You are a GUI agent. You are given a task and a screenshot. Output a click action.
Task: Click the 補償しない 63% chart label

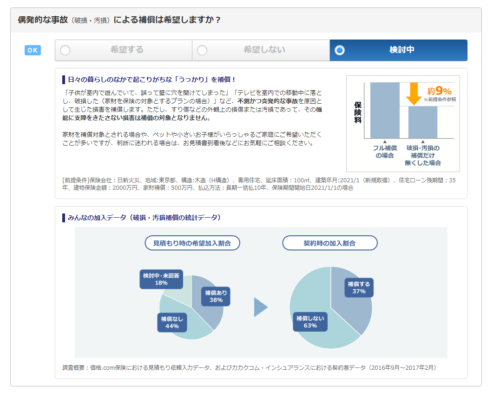pos(310,322)
